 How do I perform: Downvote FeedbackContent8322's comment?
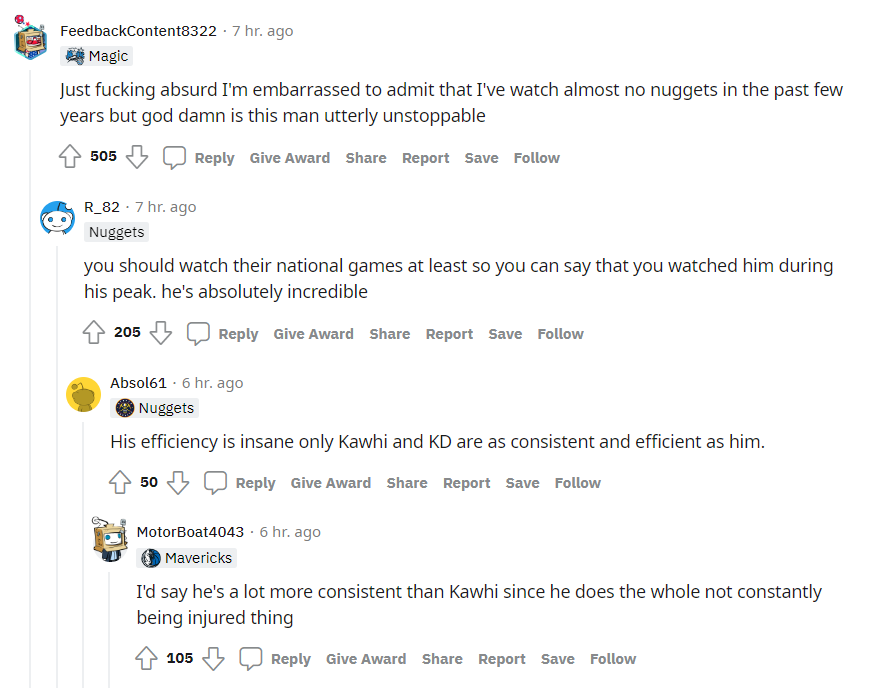pos(137,157)
